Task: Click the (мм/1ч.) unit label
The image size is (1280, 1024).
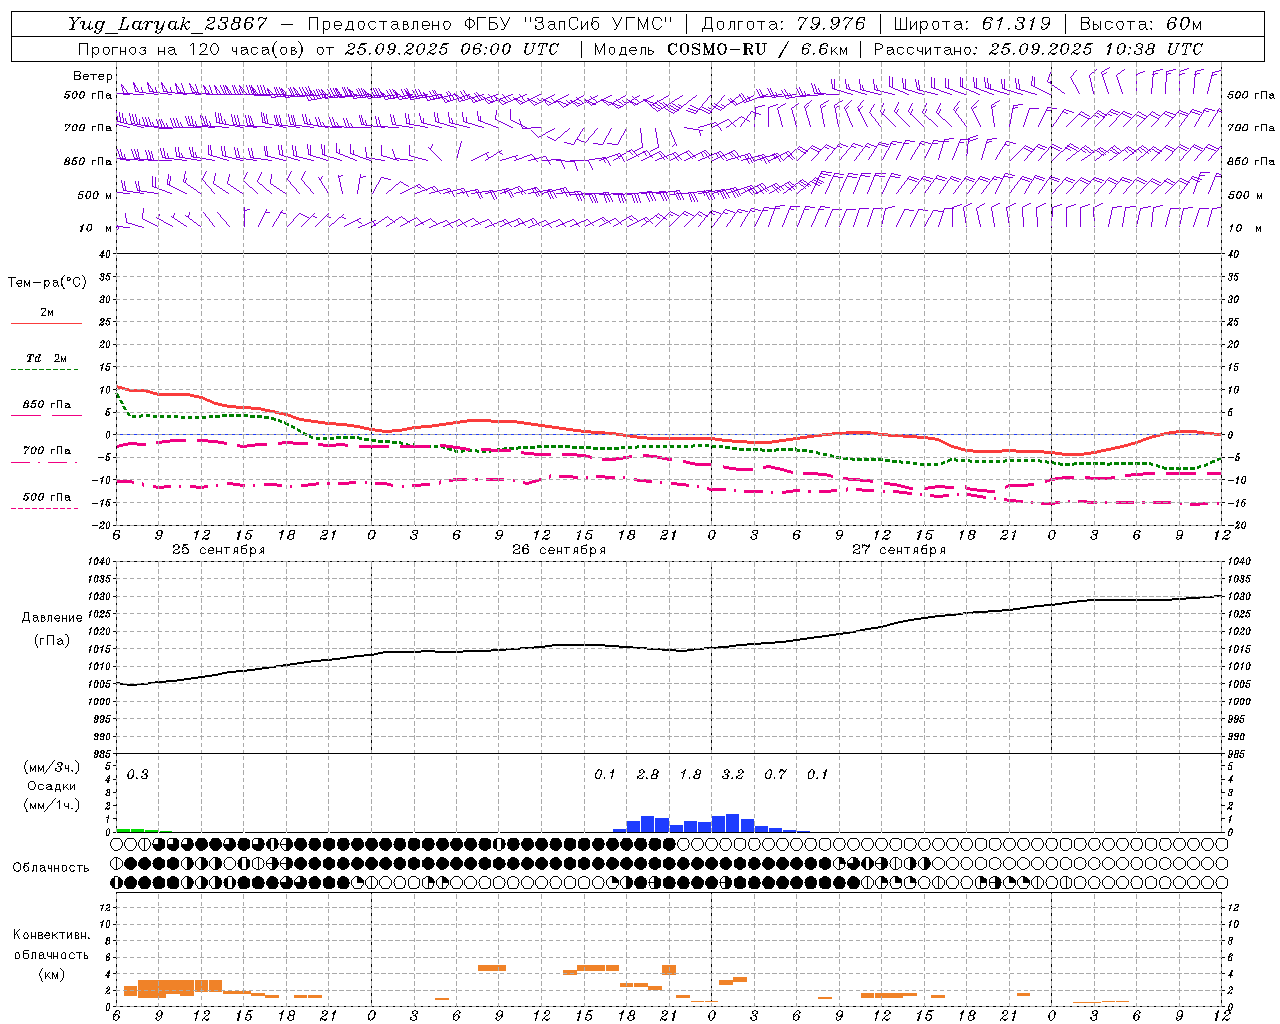Action: (52, 805)
